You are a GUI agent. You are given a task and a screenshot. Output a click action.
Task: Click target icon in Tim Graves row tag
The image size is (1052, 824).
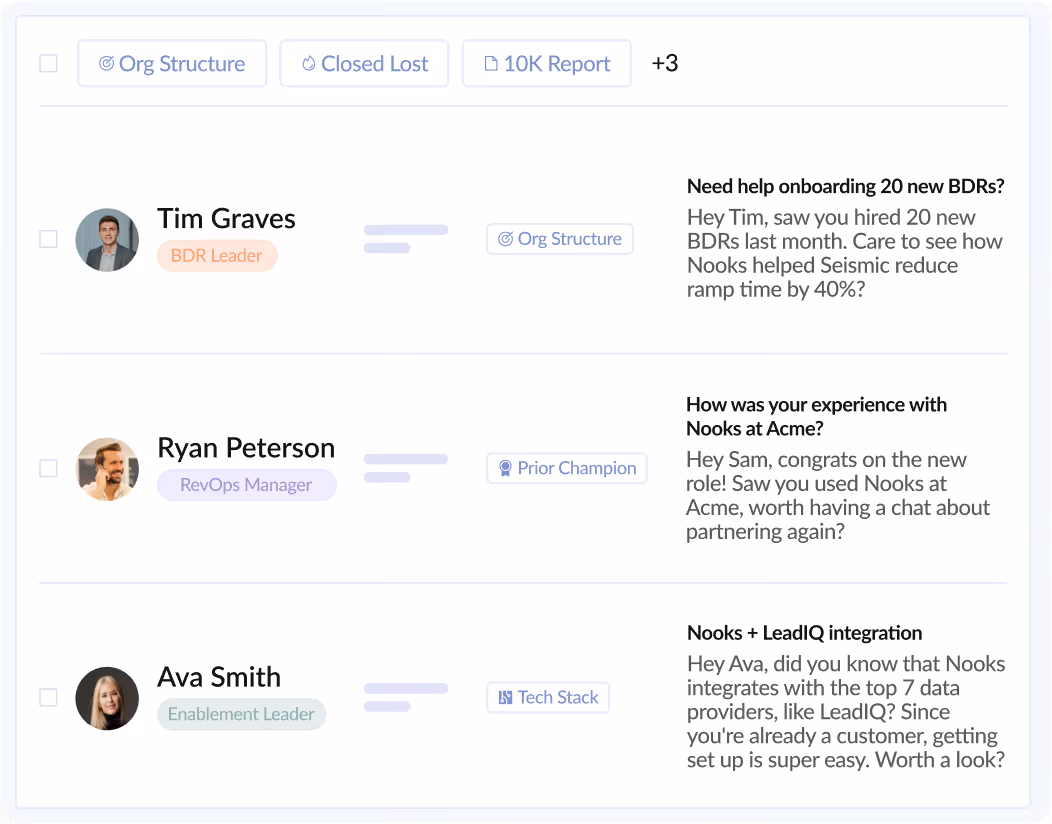tap(506, 239)
